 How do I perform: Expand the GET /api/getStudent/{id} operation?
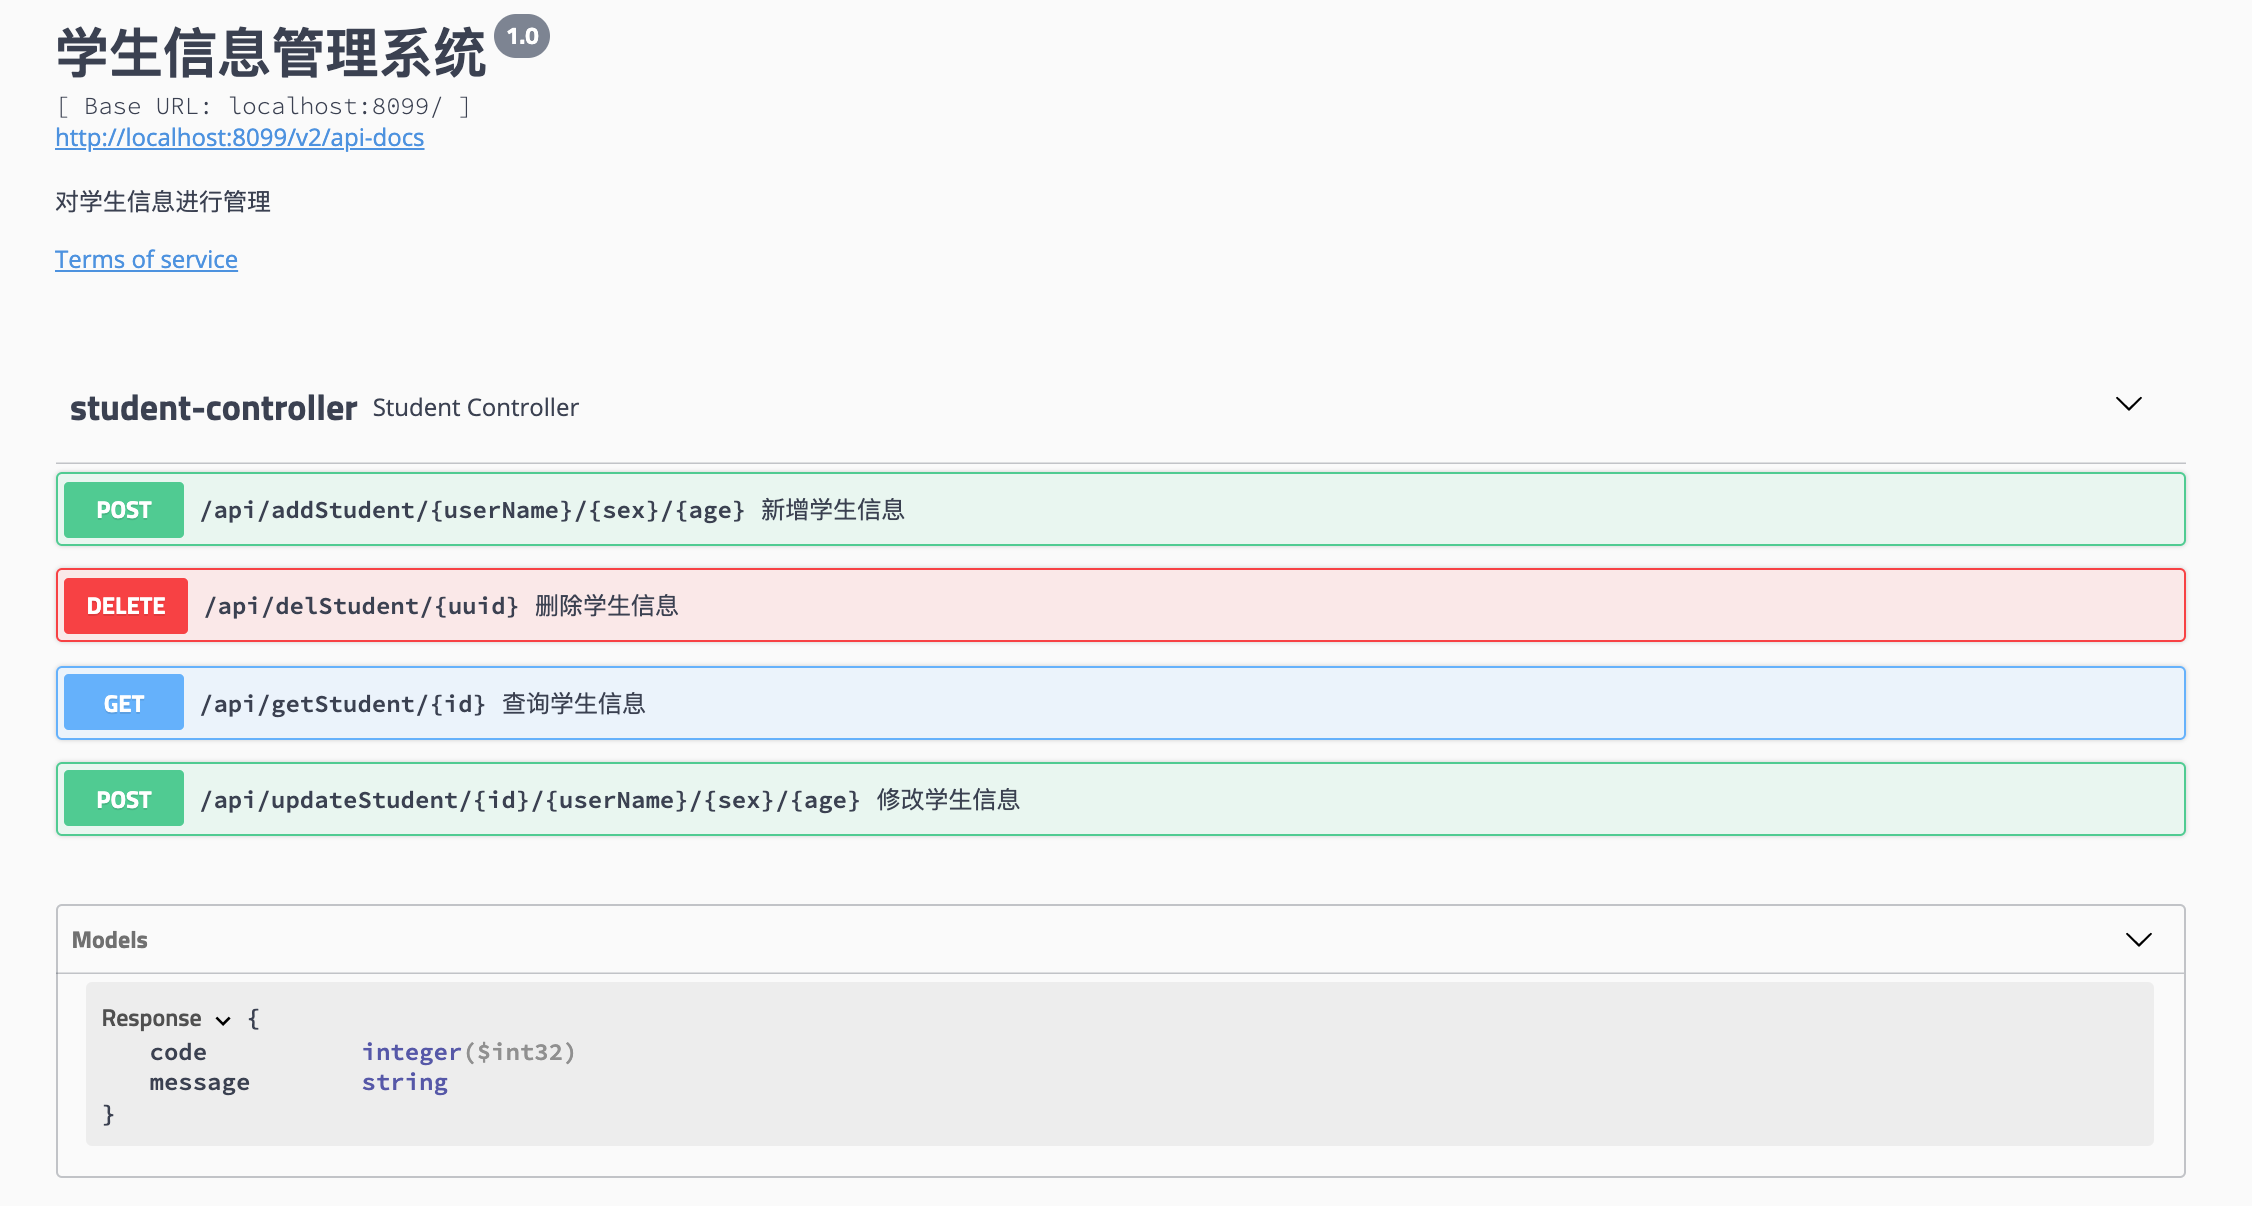[1120, 703]
